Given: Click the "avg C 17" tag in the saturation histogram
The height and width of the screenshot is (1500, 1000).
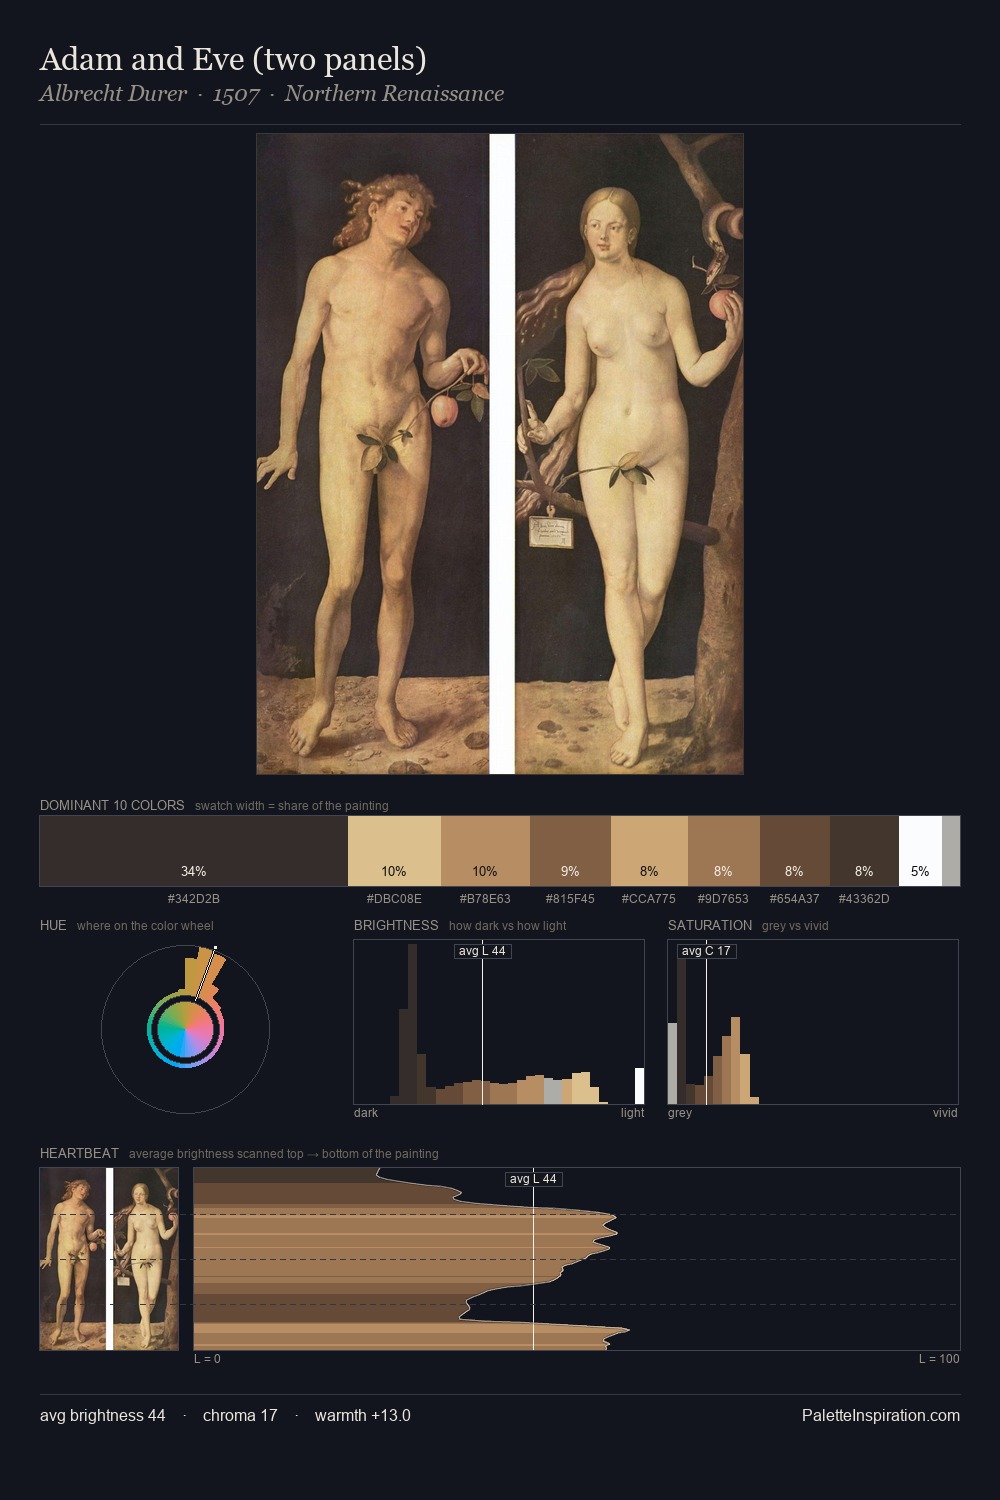Looking at the screenshot, I should (707, 951).
